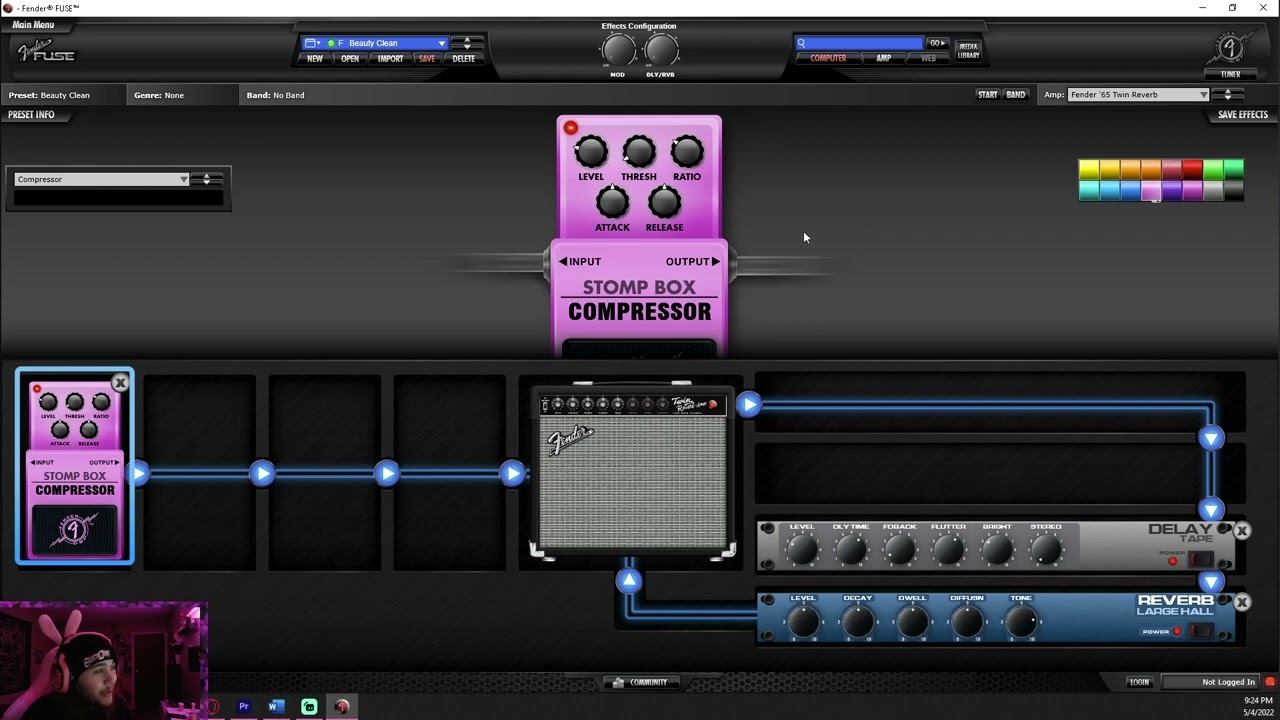The height and width of the screenshot is (720, 1280).
Task: Click the DLY/RVB effects configuration knob
Action: click(x=661, y=50)
